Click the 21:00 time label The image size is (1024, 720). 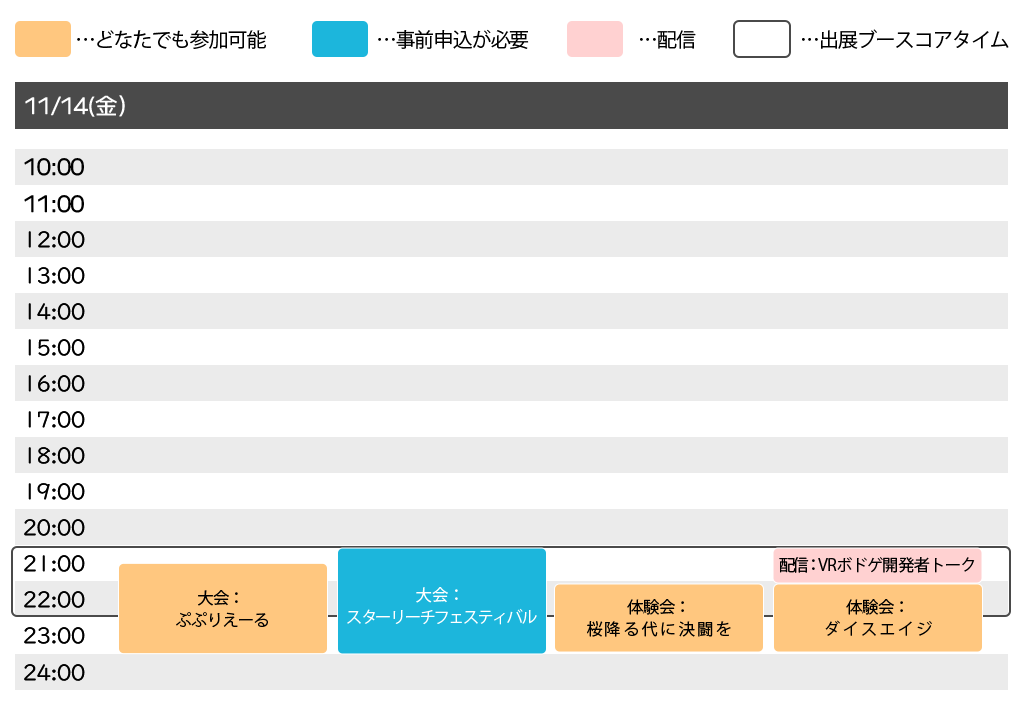pos(54,564)
